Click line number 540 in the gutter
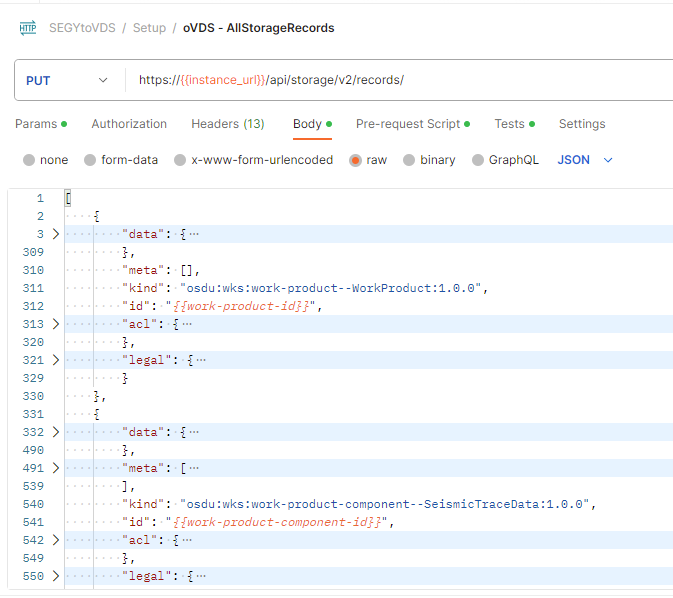The width and height of the screenshot is (673, 598). [33, 504]
